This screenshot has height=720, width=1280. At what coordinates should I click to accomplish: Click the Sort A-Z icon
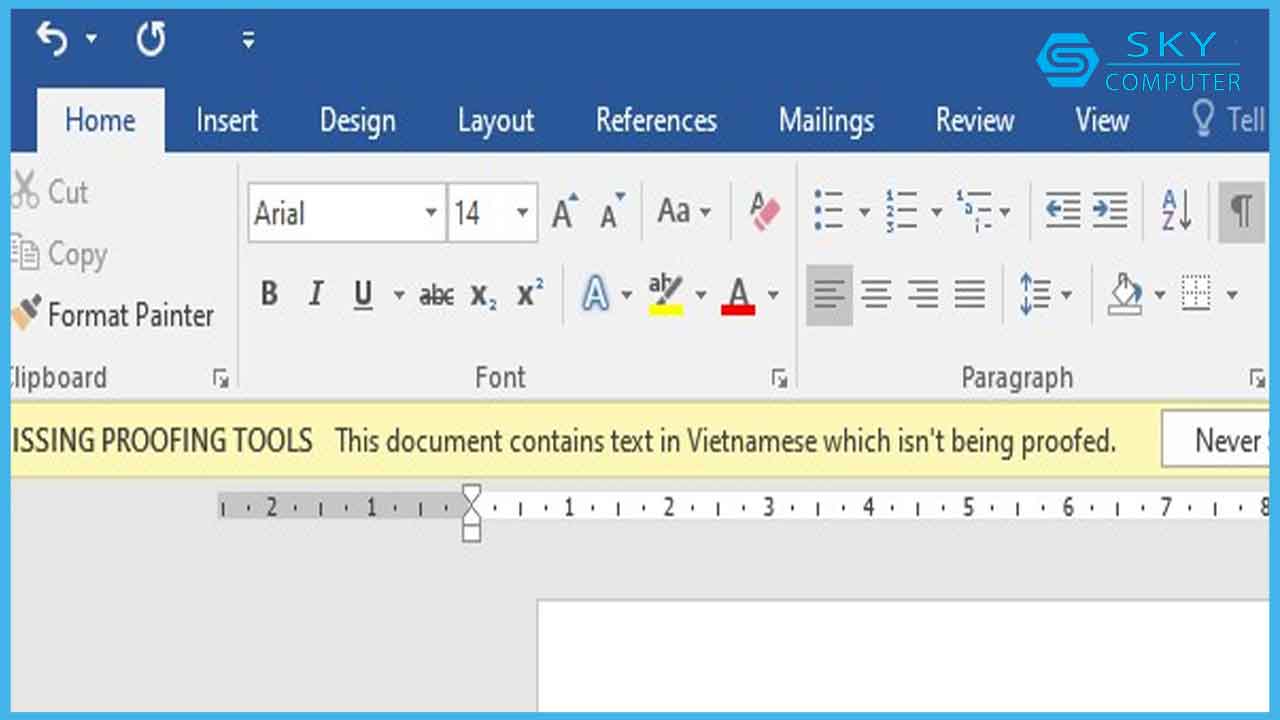[x=1177, y=210]
